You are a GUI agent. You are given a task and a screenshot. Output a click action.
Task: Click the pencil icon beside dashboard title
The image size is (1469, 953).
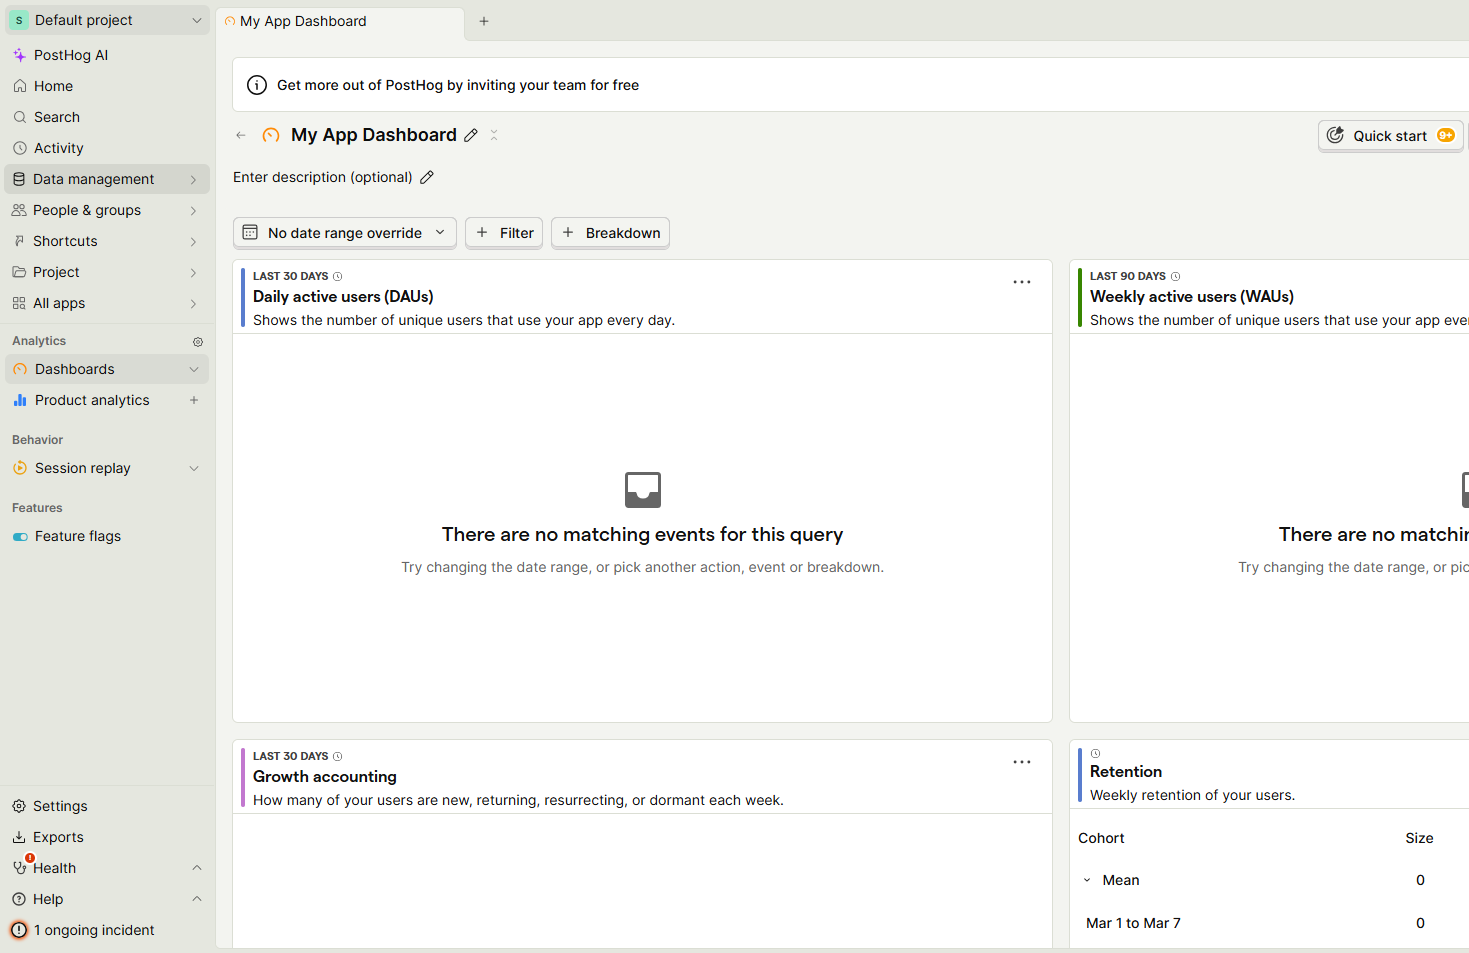[x=471, y=135]
